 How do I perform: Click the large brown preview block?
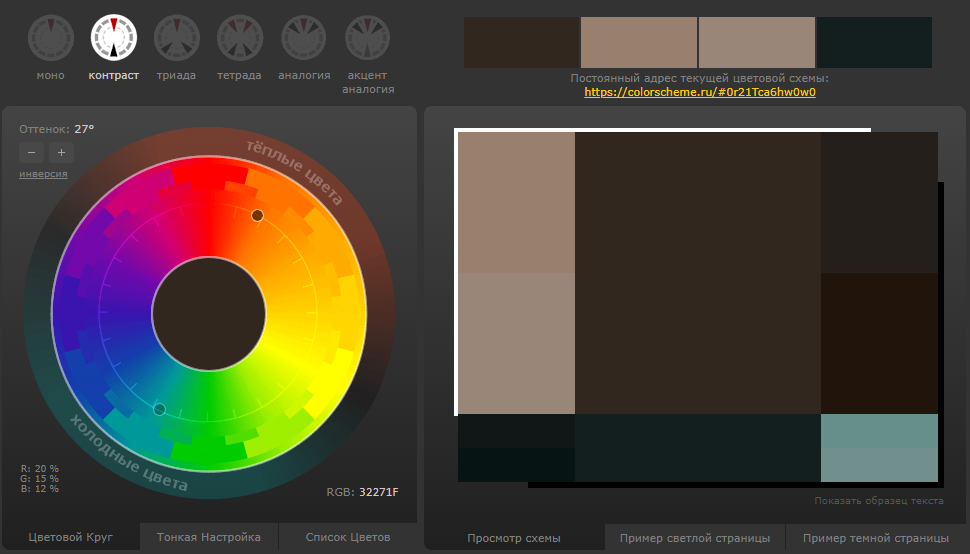698,273
